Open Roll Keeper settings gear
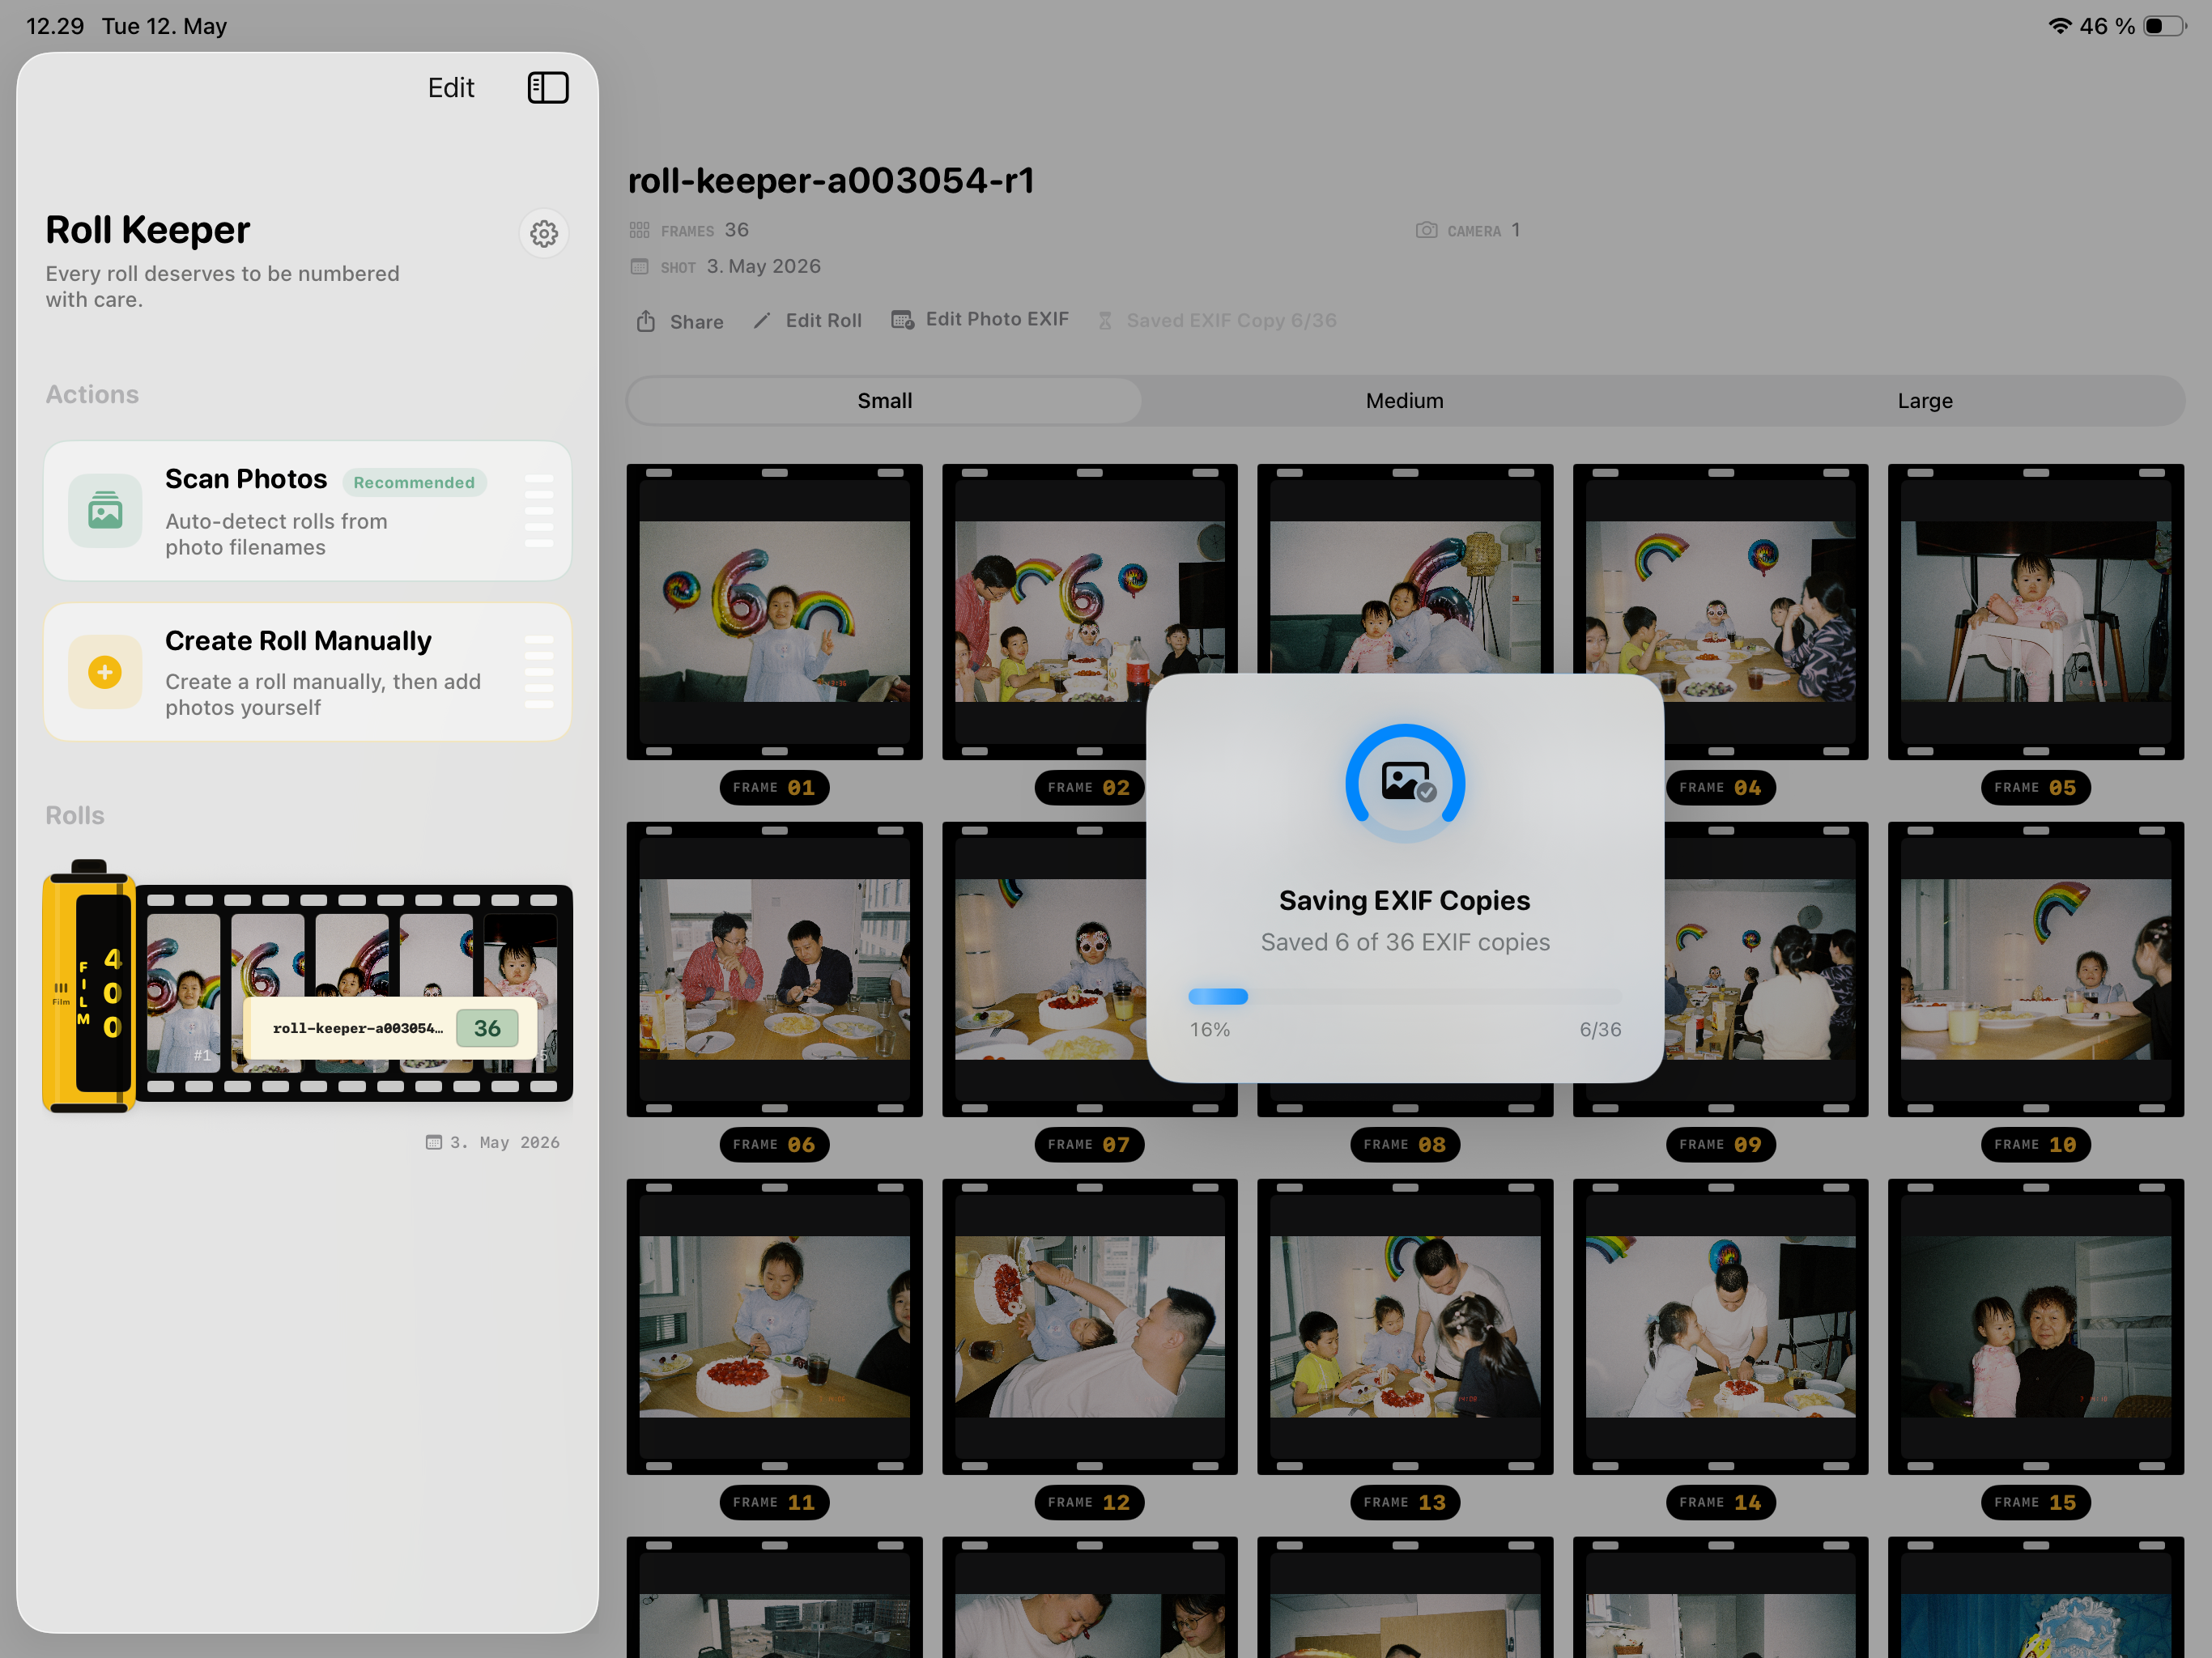This screenshot has height=1658, width=2212. click(544, 234)
